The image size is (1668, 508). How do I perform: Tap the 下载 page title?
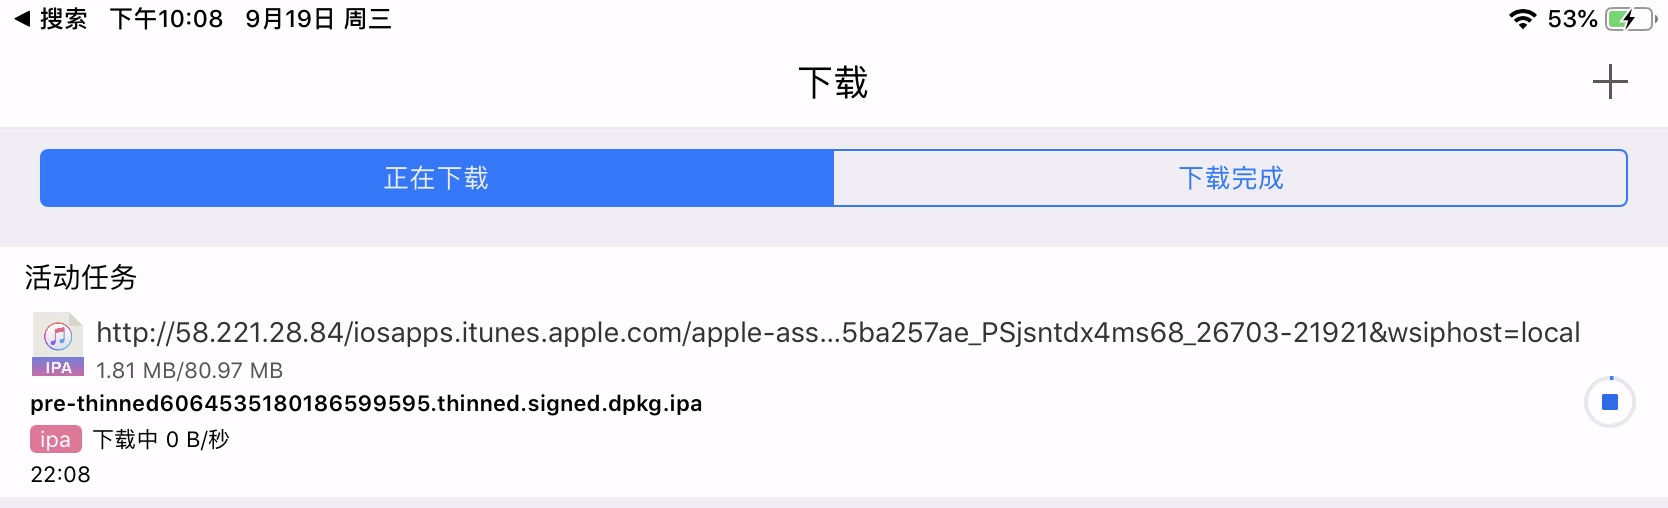[833, 82]
